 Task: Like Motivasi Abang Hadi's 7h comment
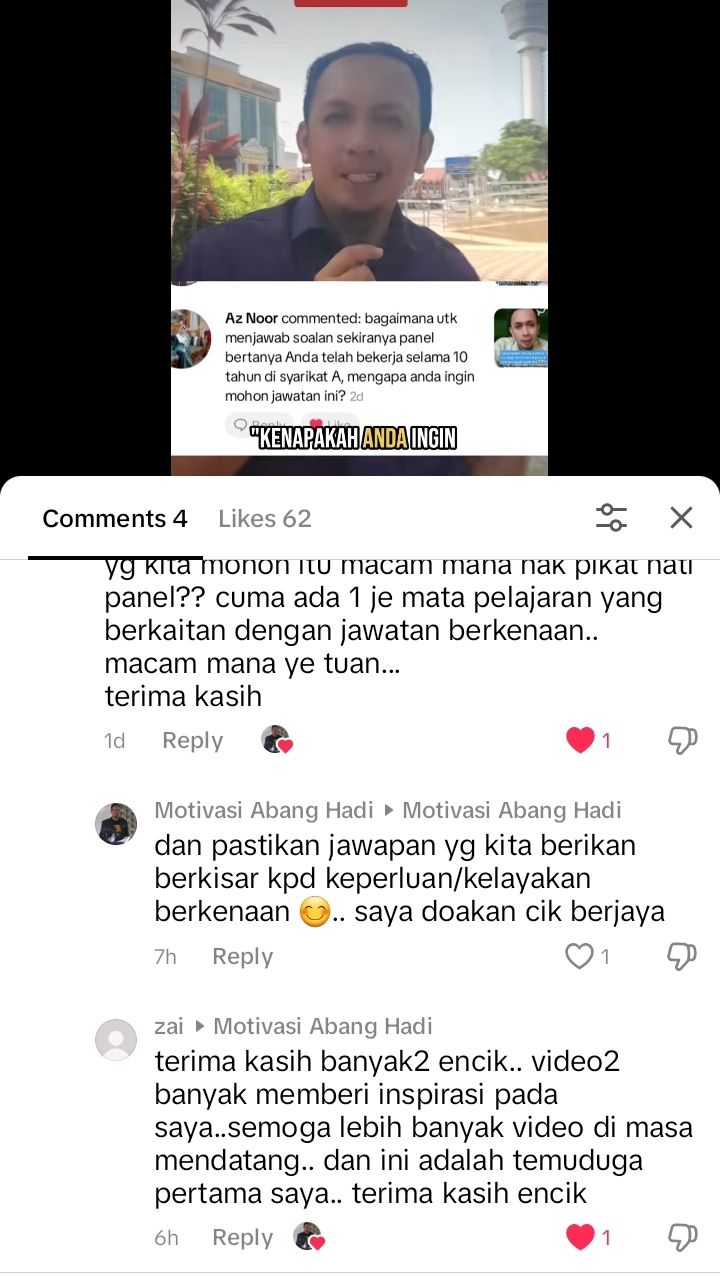(x=580, y=956)
